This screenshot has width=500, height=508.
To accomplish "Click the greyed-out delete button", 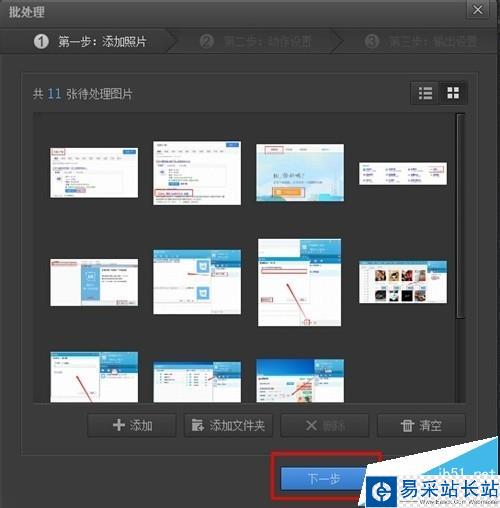I will point(325,425).
